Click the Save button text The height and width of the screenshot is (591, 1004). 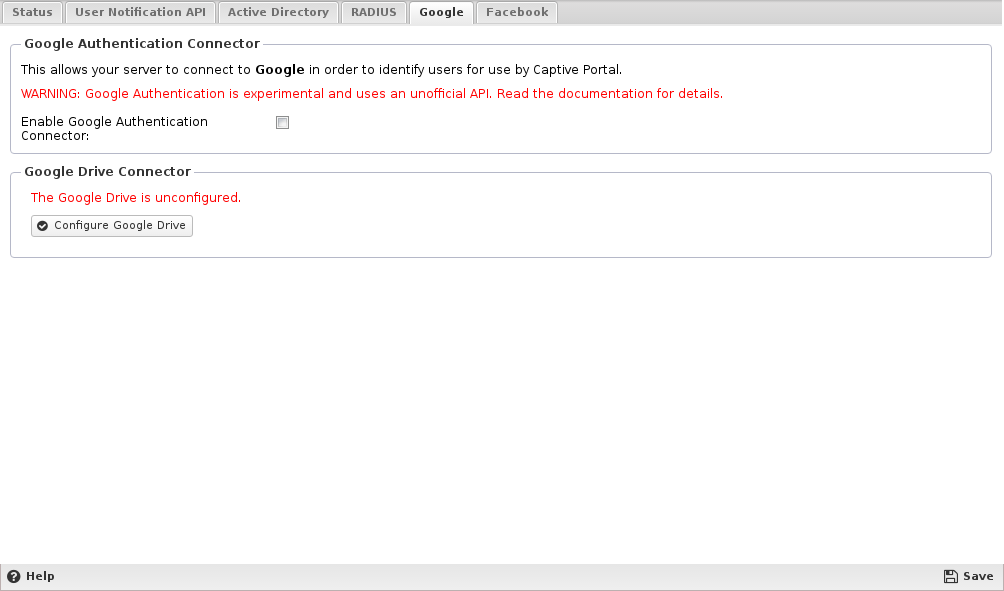[978, 577]
